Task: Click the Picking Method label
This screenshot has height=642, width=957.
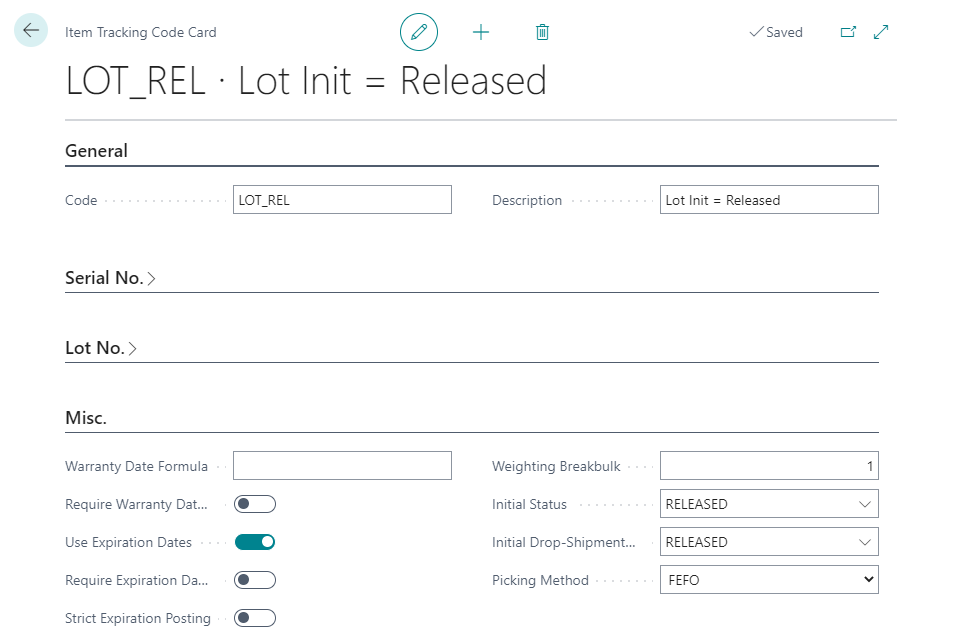Action: (x=540, y=580)
